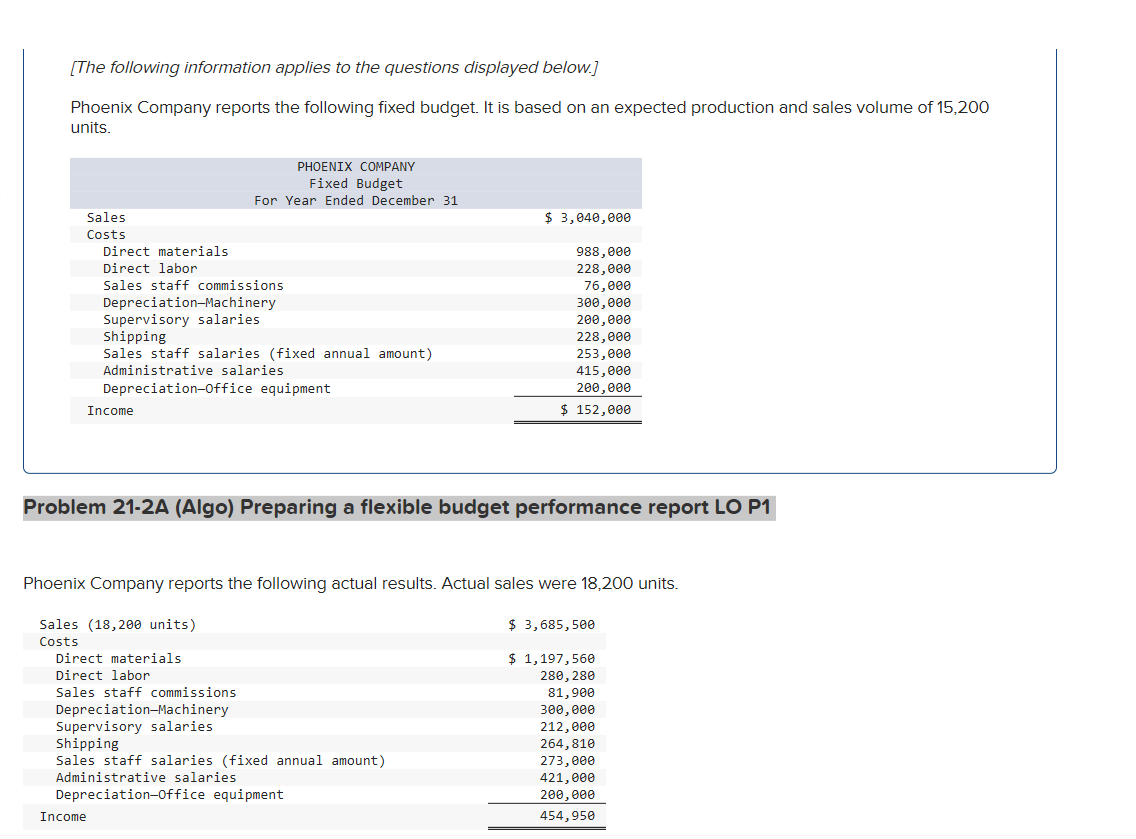
Task: Click the Costs label in actual results table
Action: point(58,641)
